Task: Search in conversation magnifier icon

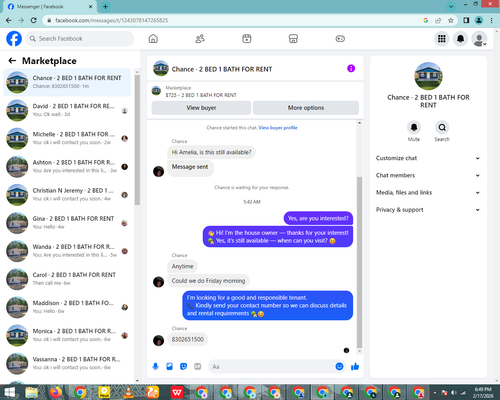Action: (442, 127)
